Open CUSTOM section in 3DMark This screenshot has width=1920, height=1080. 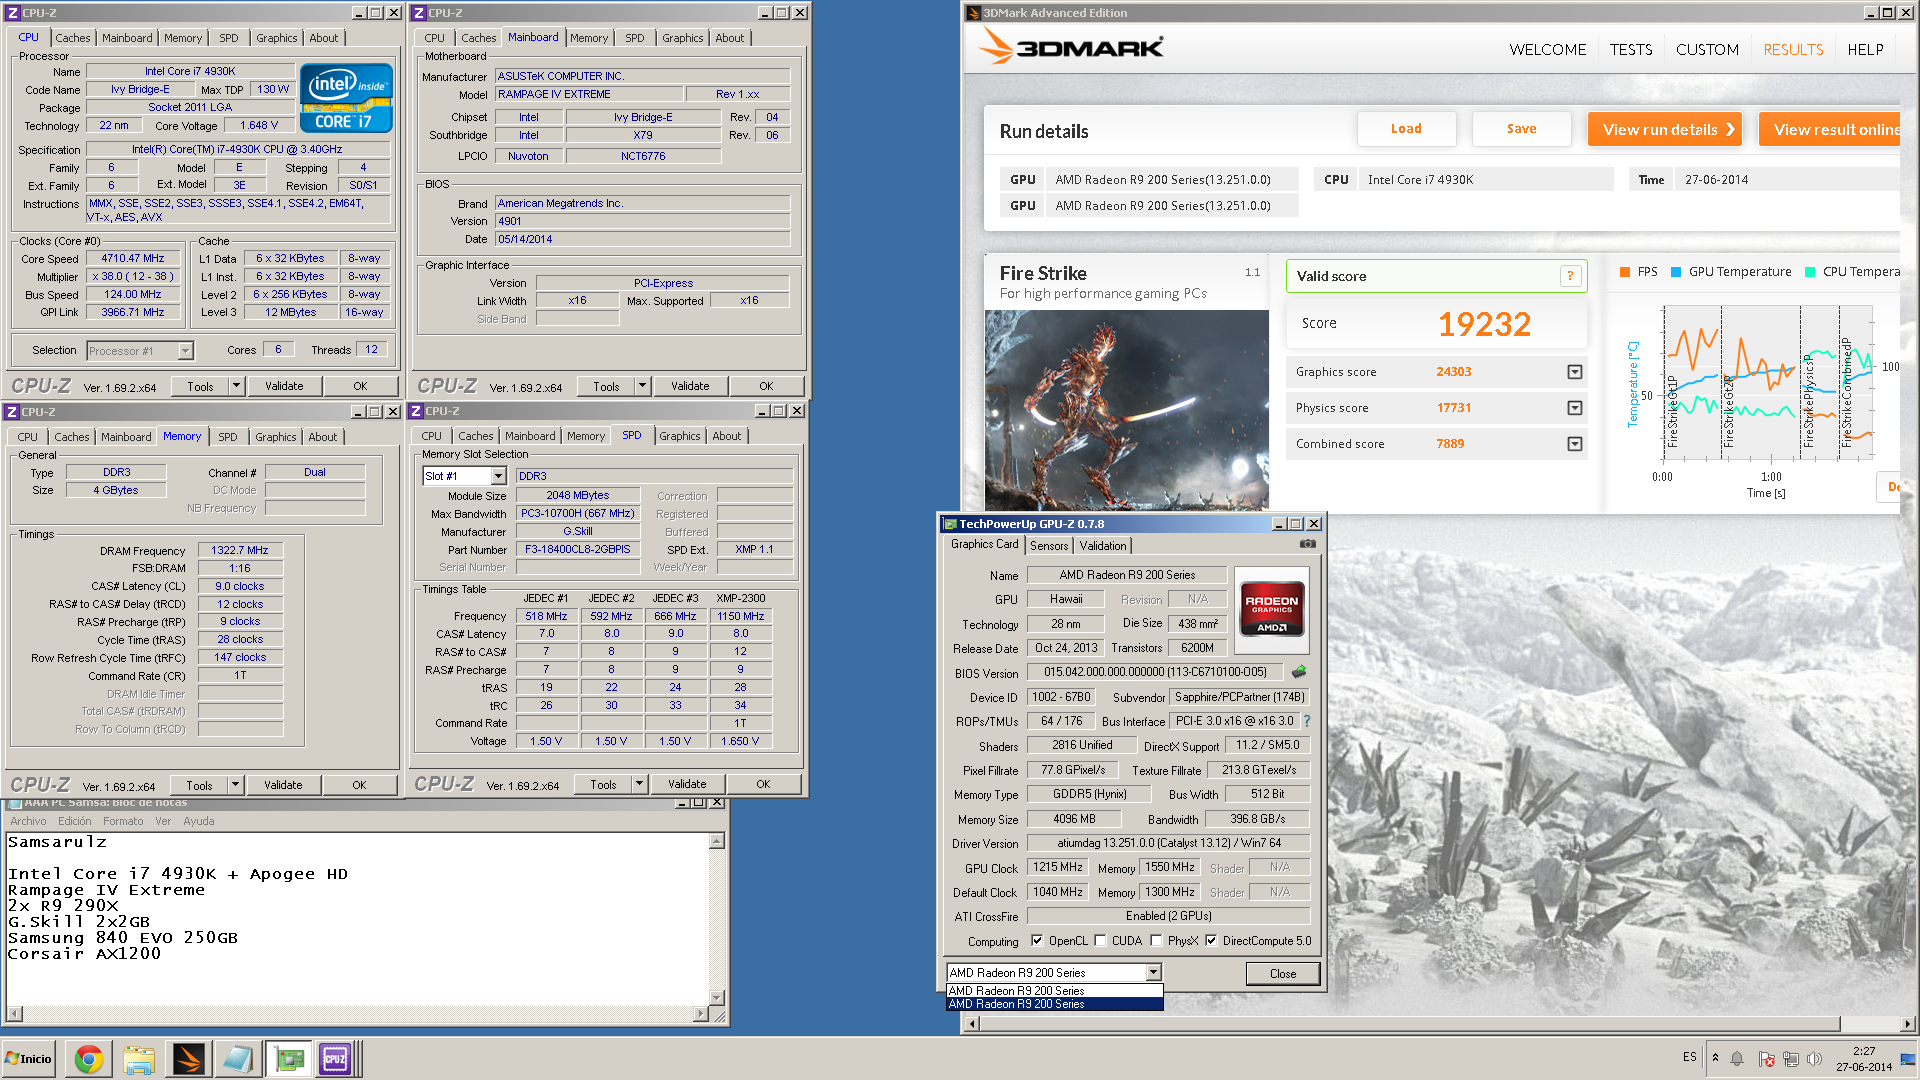point(1707,49)
